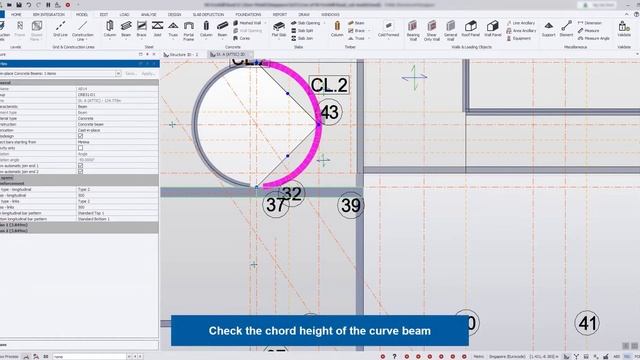The image size is (640, 360).
Task: Select the Grid Line tool
Action: click(x=60, y=29)
